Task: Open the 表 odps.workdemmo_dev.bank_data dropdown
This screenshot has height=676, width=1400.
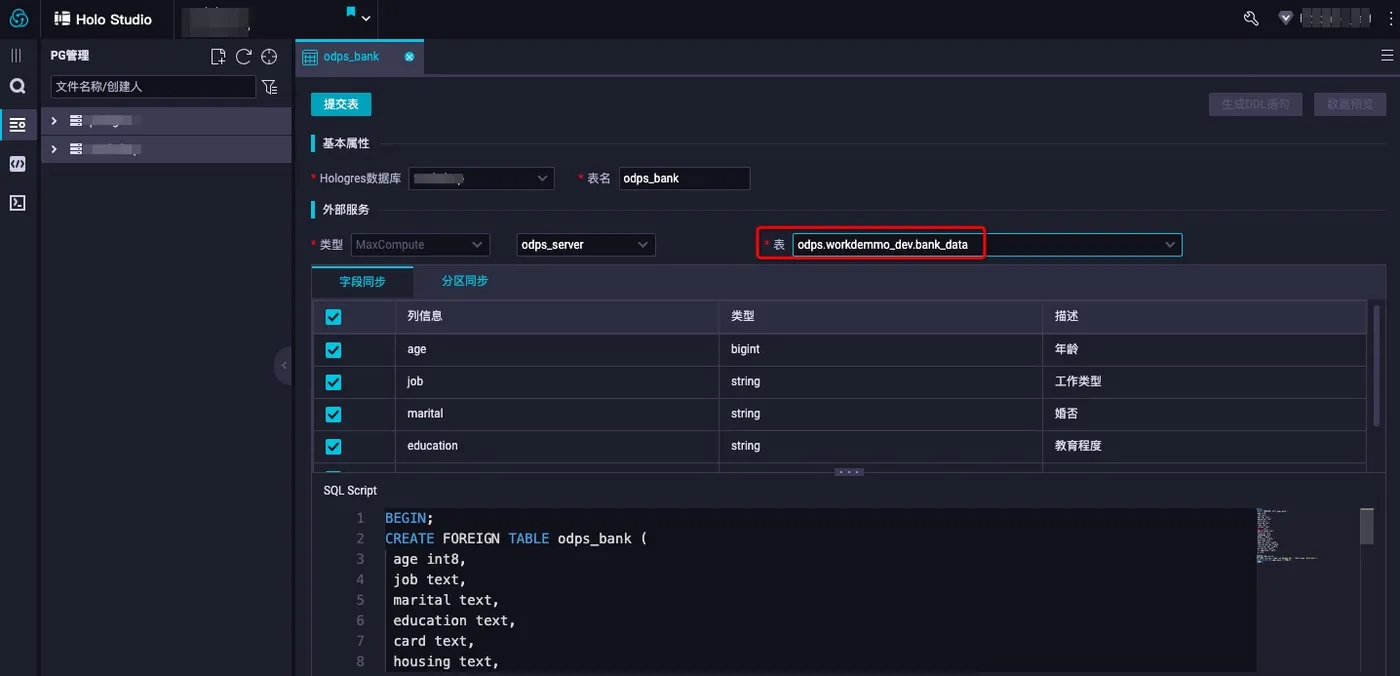Action: pos(987,244)
